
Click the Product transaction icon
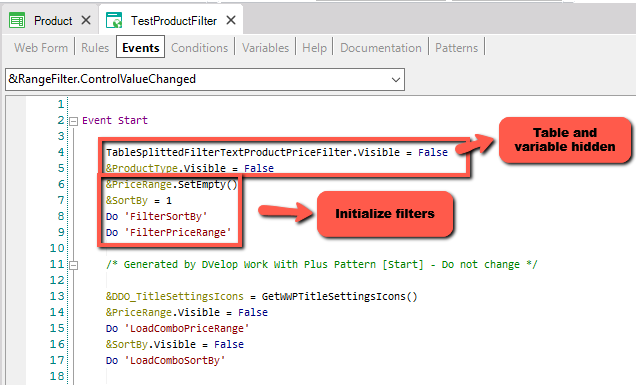point(17,20)
